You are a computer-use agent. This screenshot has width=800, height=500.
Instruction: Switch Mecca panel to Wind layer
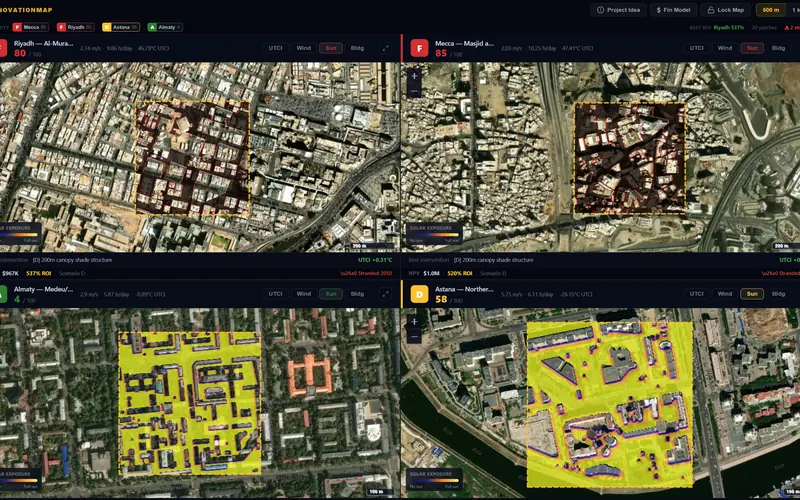coord(725,48)
